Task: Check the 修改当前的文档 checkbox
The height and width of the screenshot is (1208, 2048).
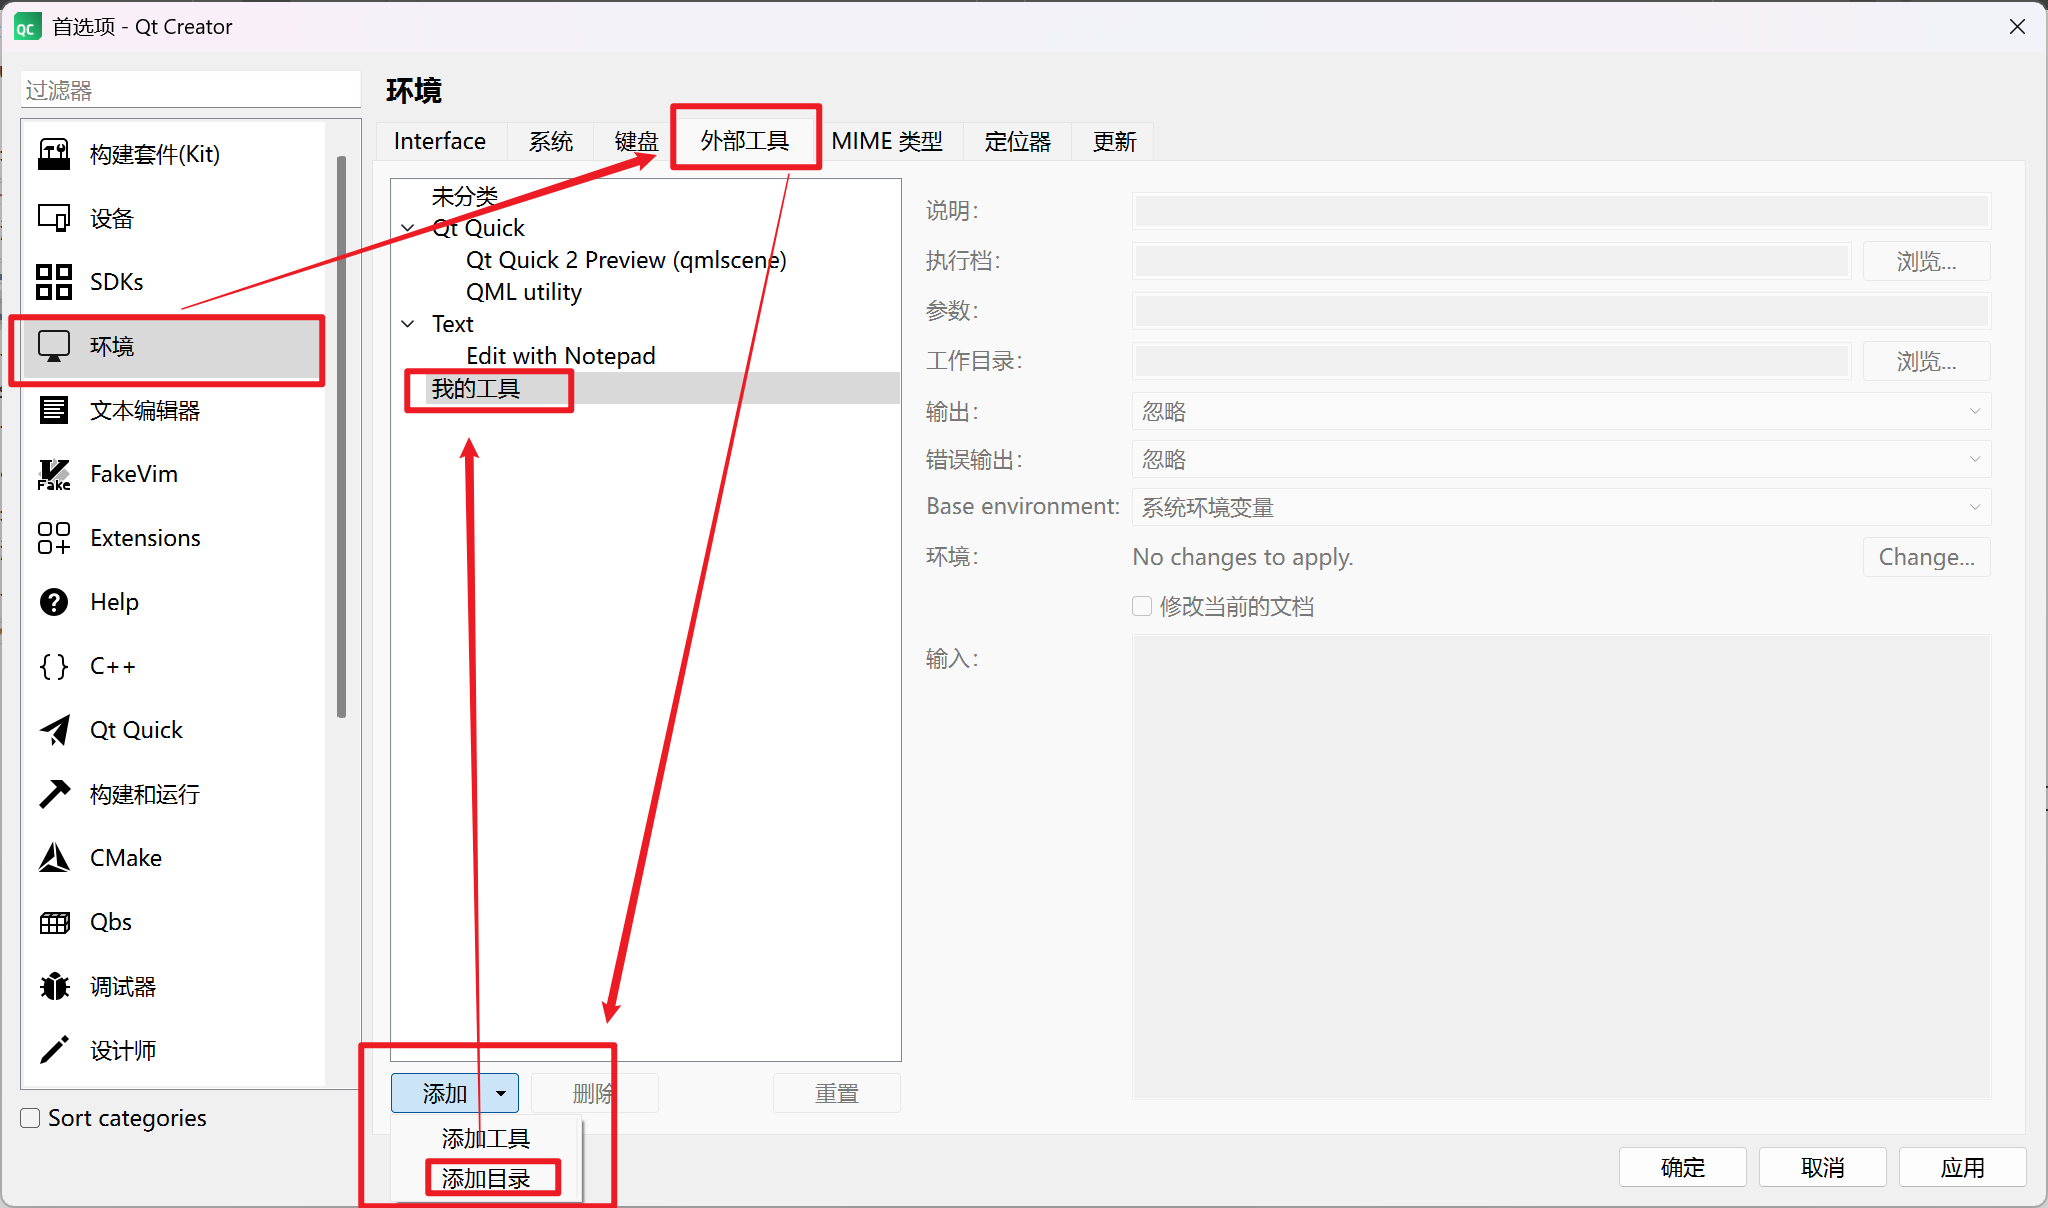Action: [1142, 606]
